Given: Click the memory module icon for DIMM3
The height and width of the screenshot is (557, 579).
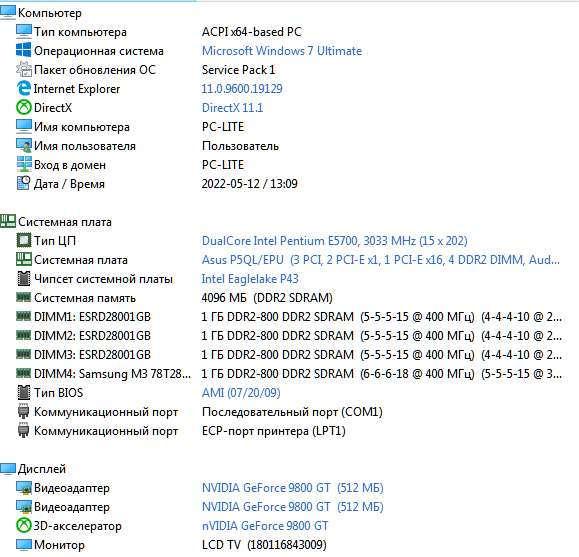Looking at the screenshot, I should [24, 354].
